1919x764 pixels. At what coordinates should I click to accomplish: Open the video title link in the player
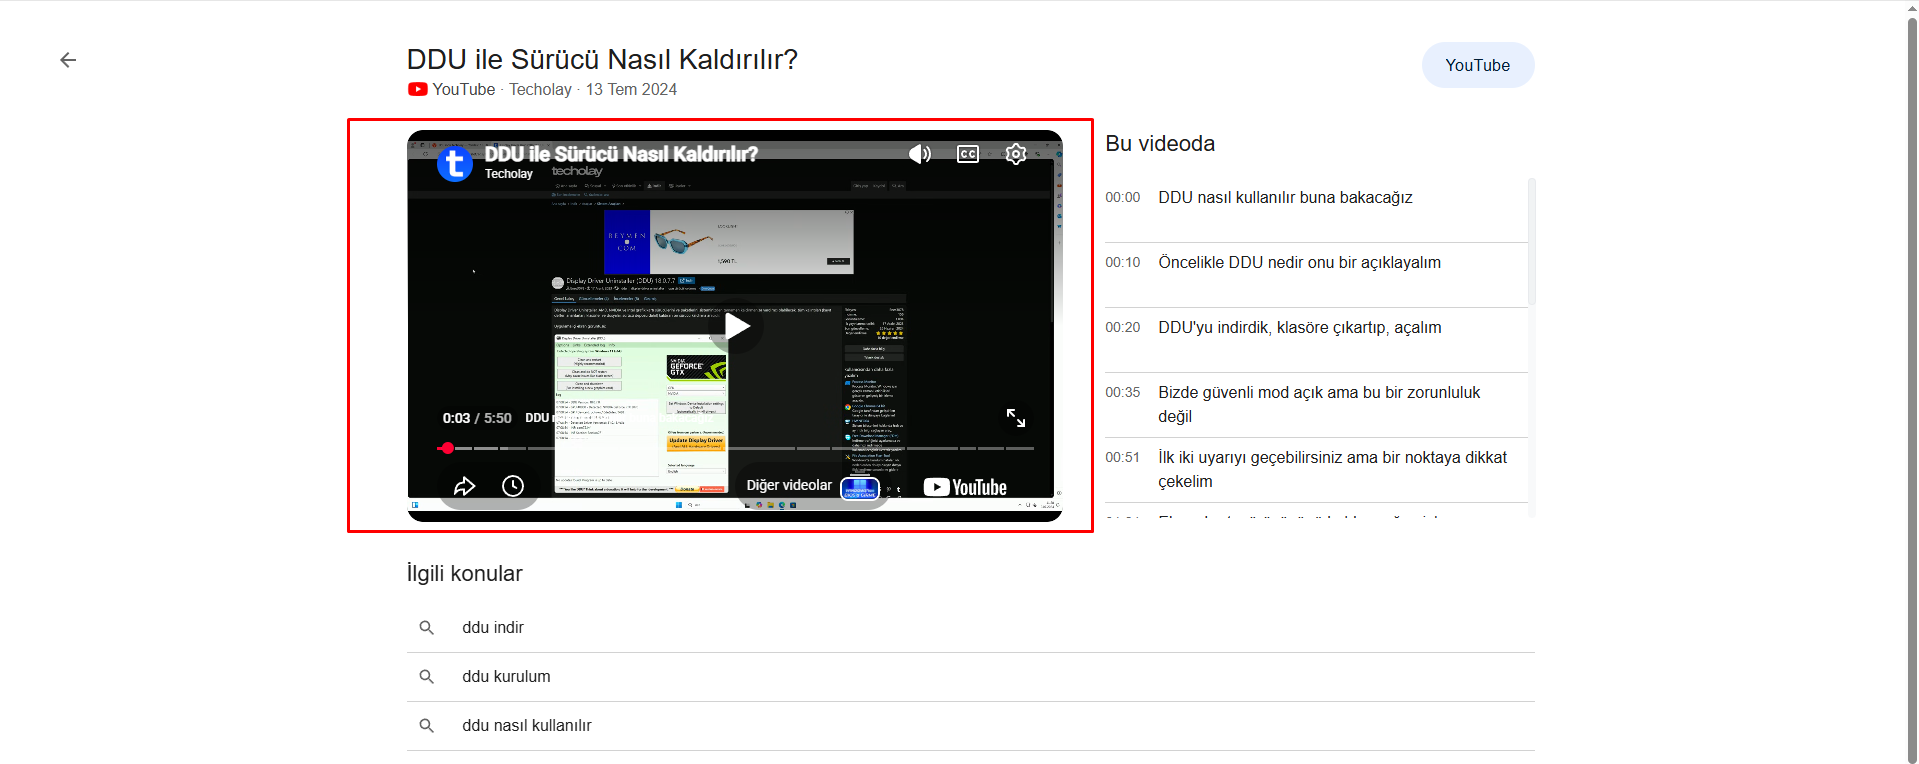[621, 154]
